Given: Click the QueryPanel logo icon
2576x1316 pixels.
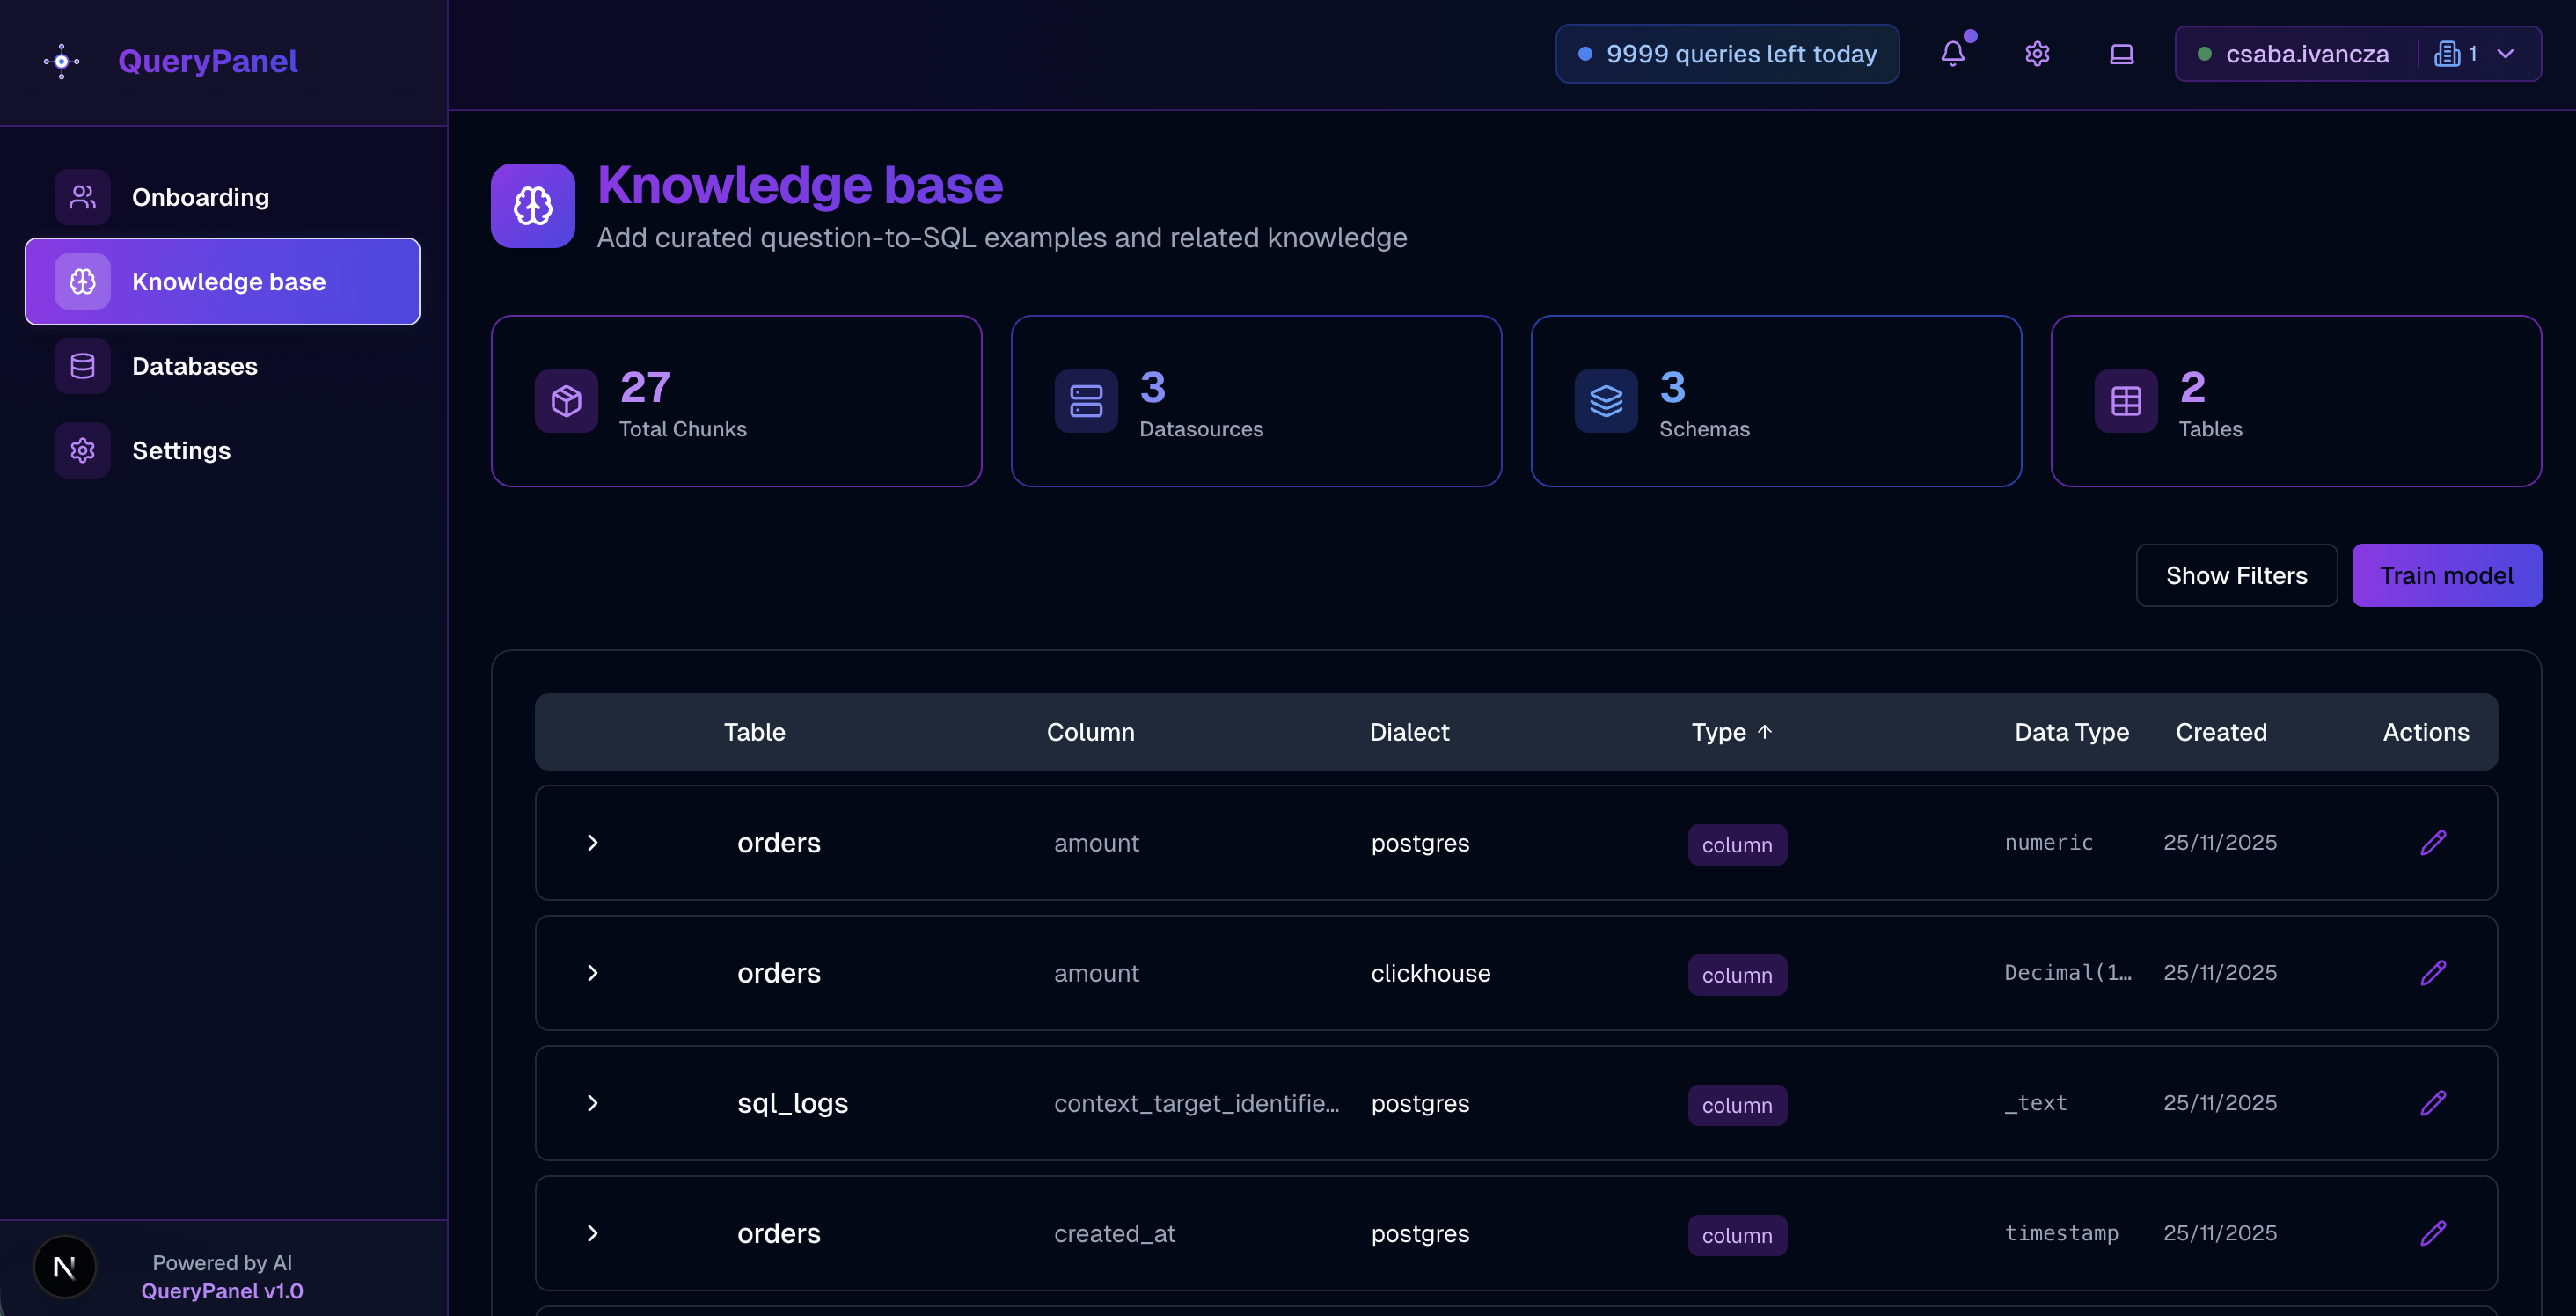Looking at the screenshot, I should coord(60,61).
